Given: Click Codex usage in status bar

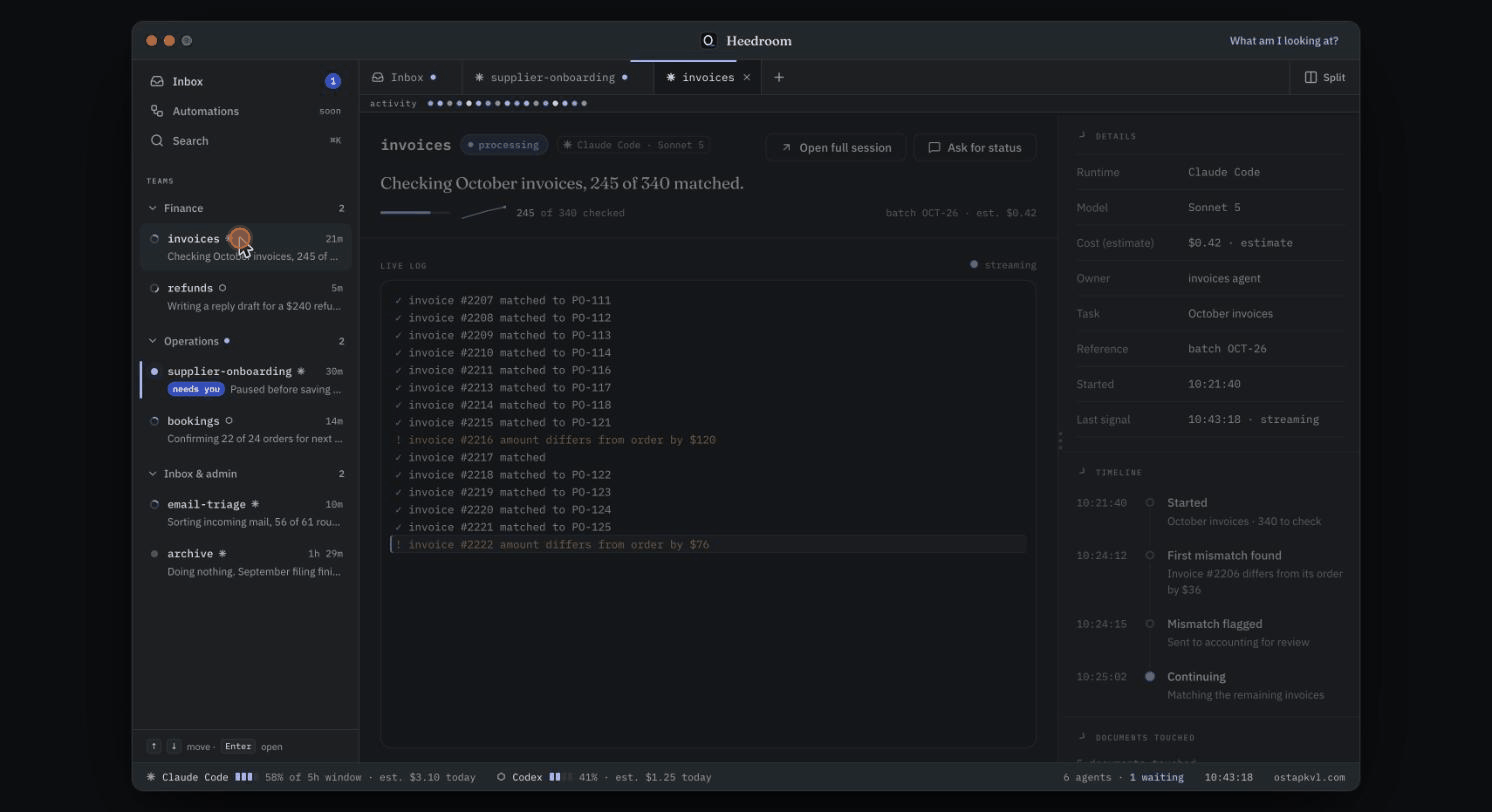Looking at the screenshot, I should pyautogui.click(x=604, y=777).
